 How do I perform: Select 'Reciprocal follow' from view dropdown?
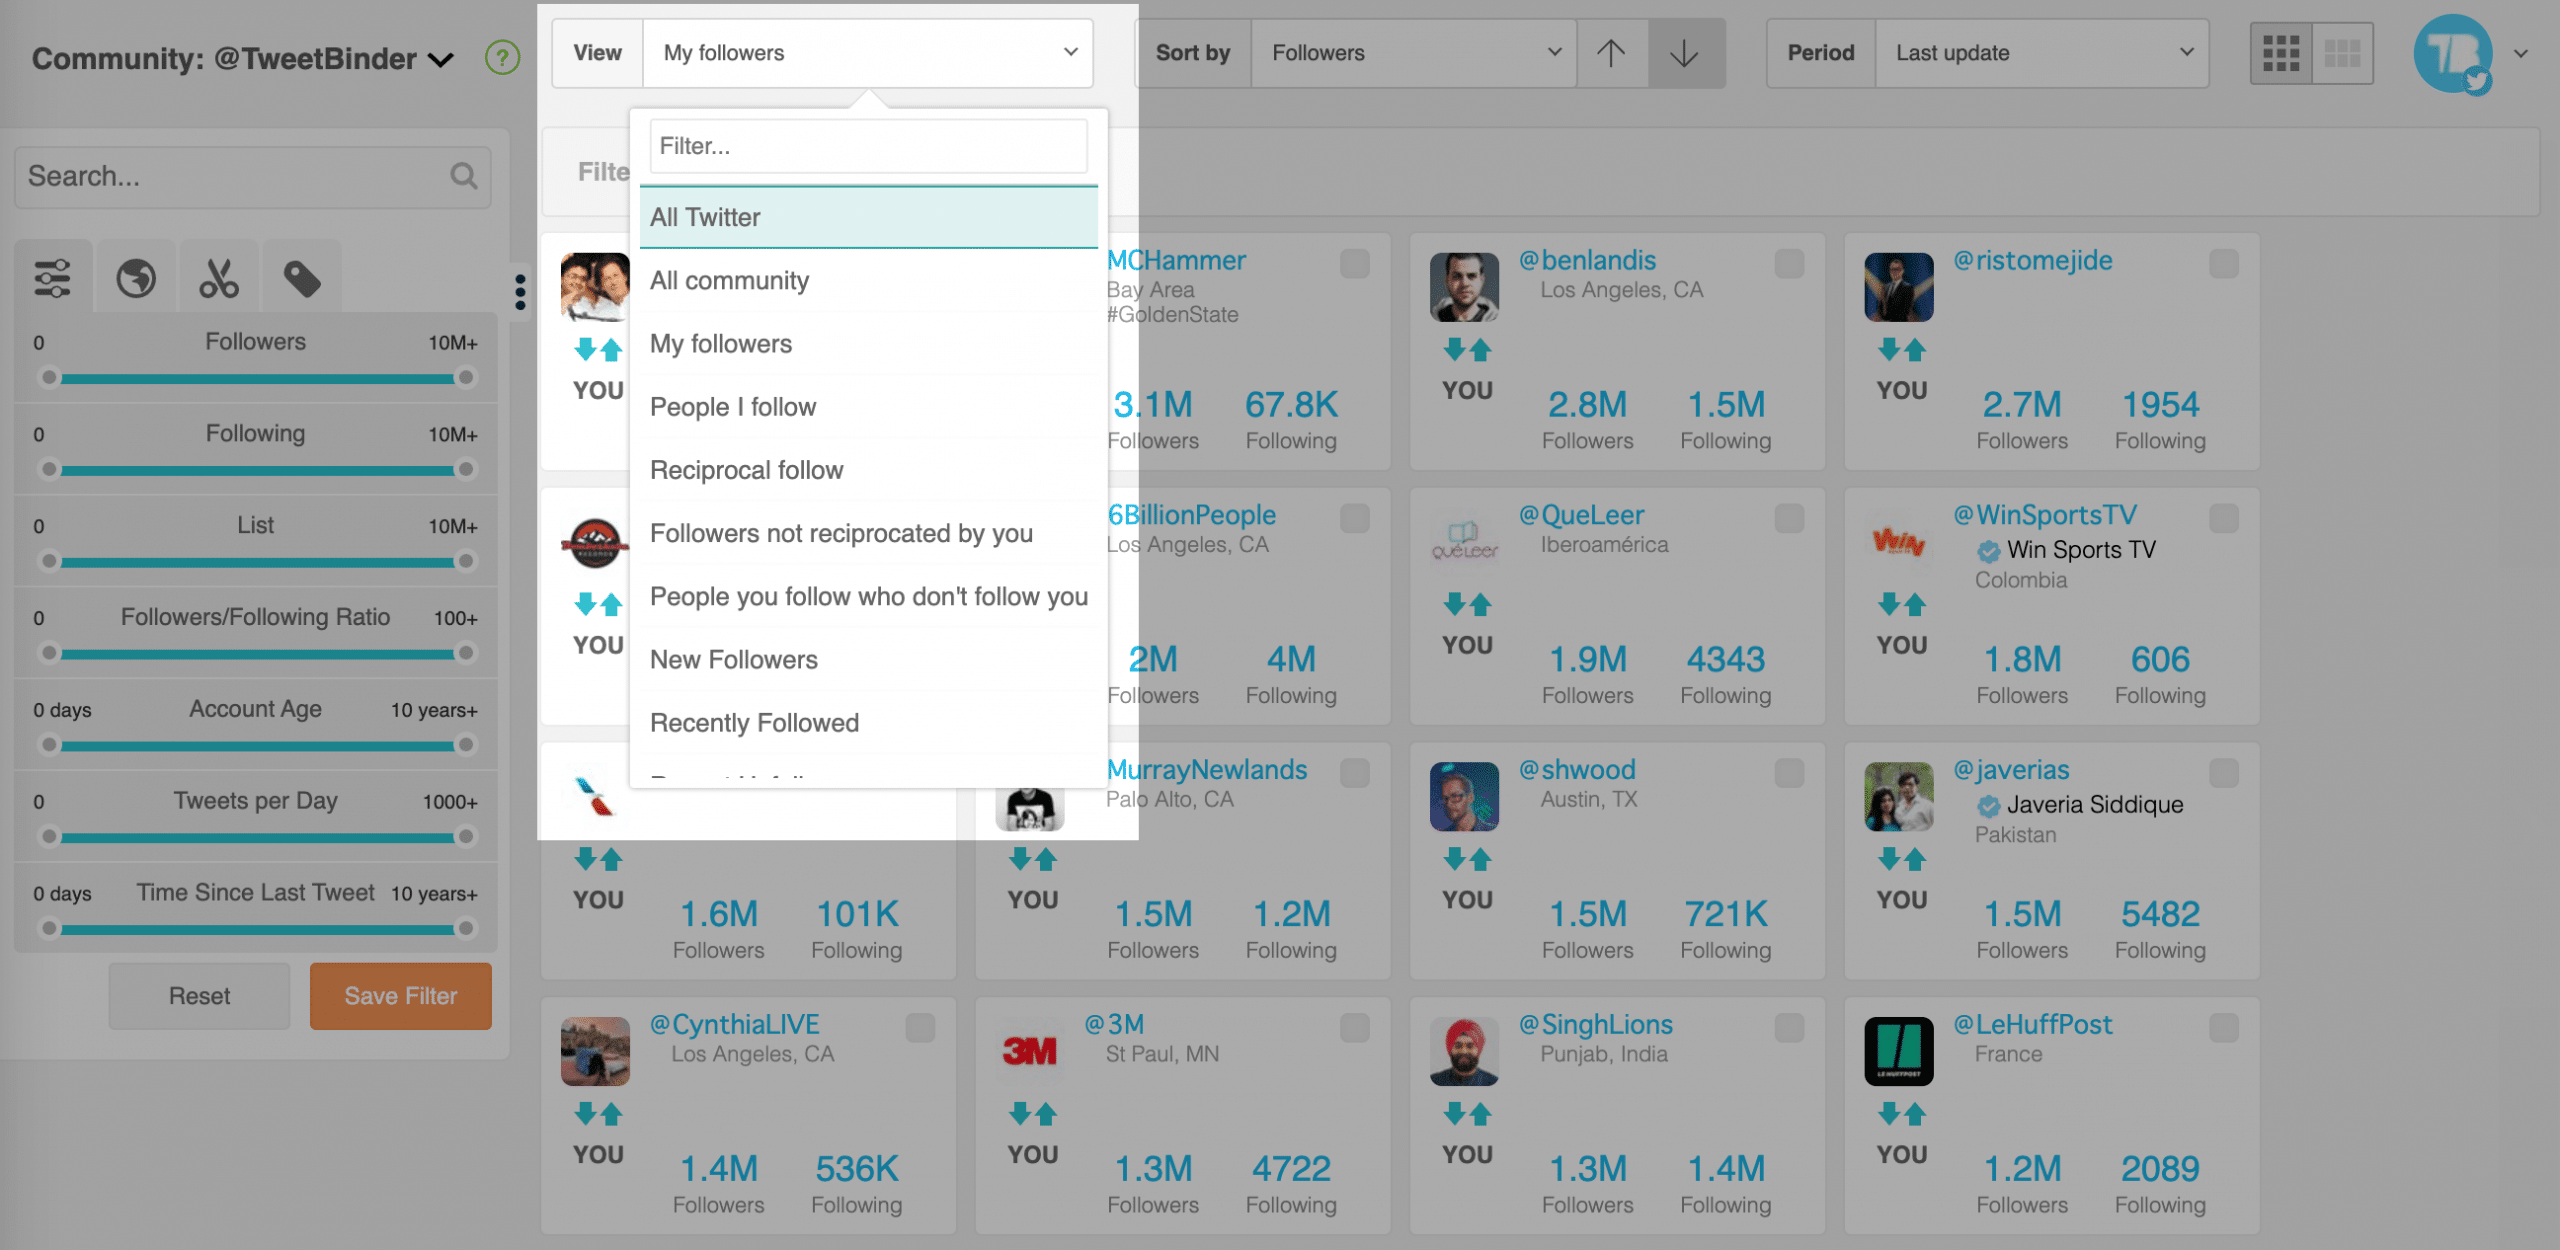coord(744,470)
